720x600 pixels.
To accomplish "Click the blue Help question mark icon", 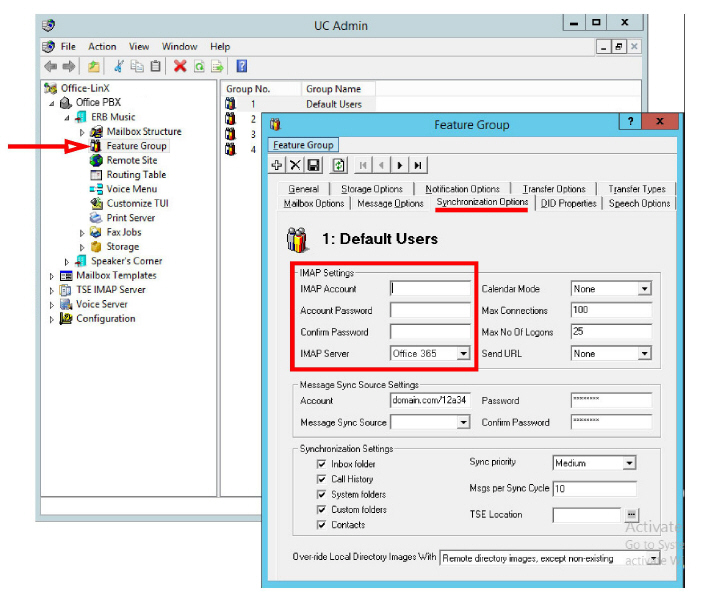I will 242,66.
